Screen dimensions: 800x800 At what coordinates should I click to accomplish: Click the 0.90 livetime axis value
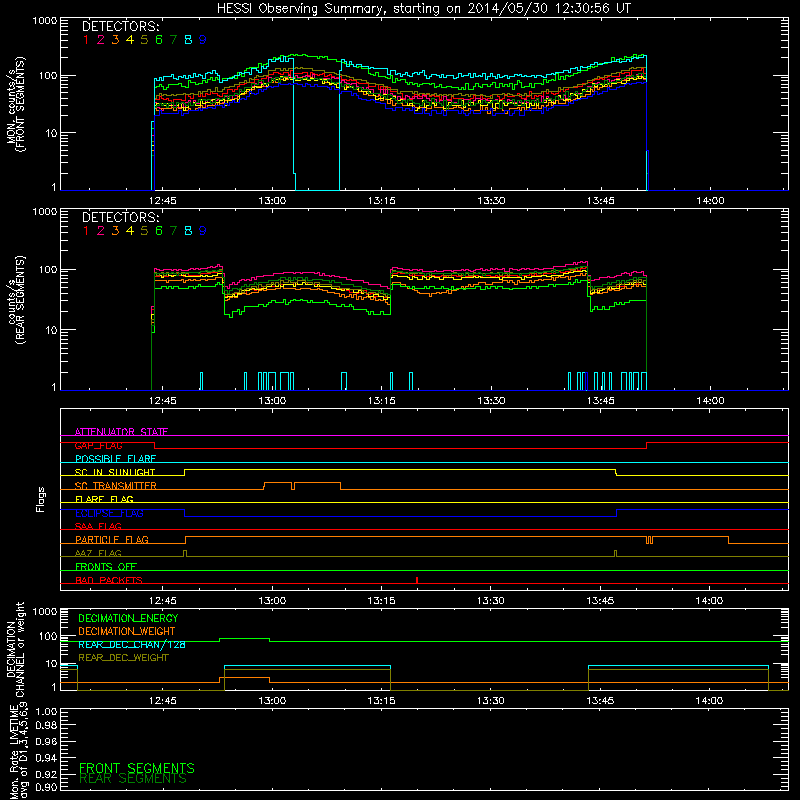[47, 788]
